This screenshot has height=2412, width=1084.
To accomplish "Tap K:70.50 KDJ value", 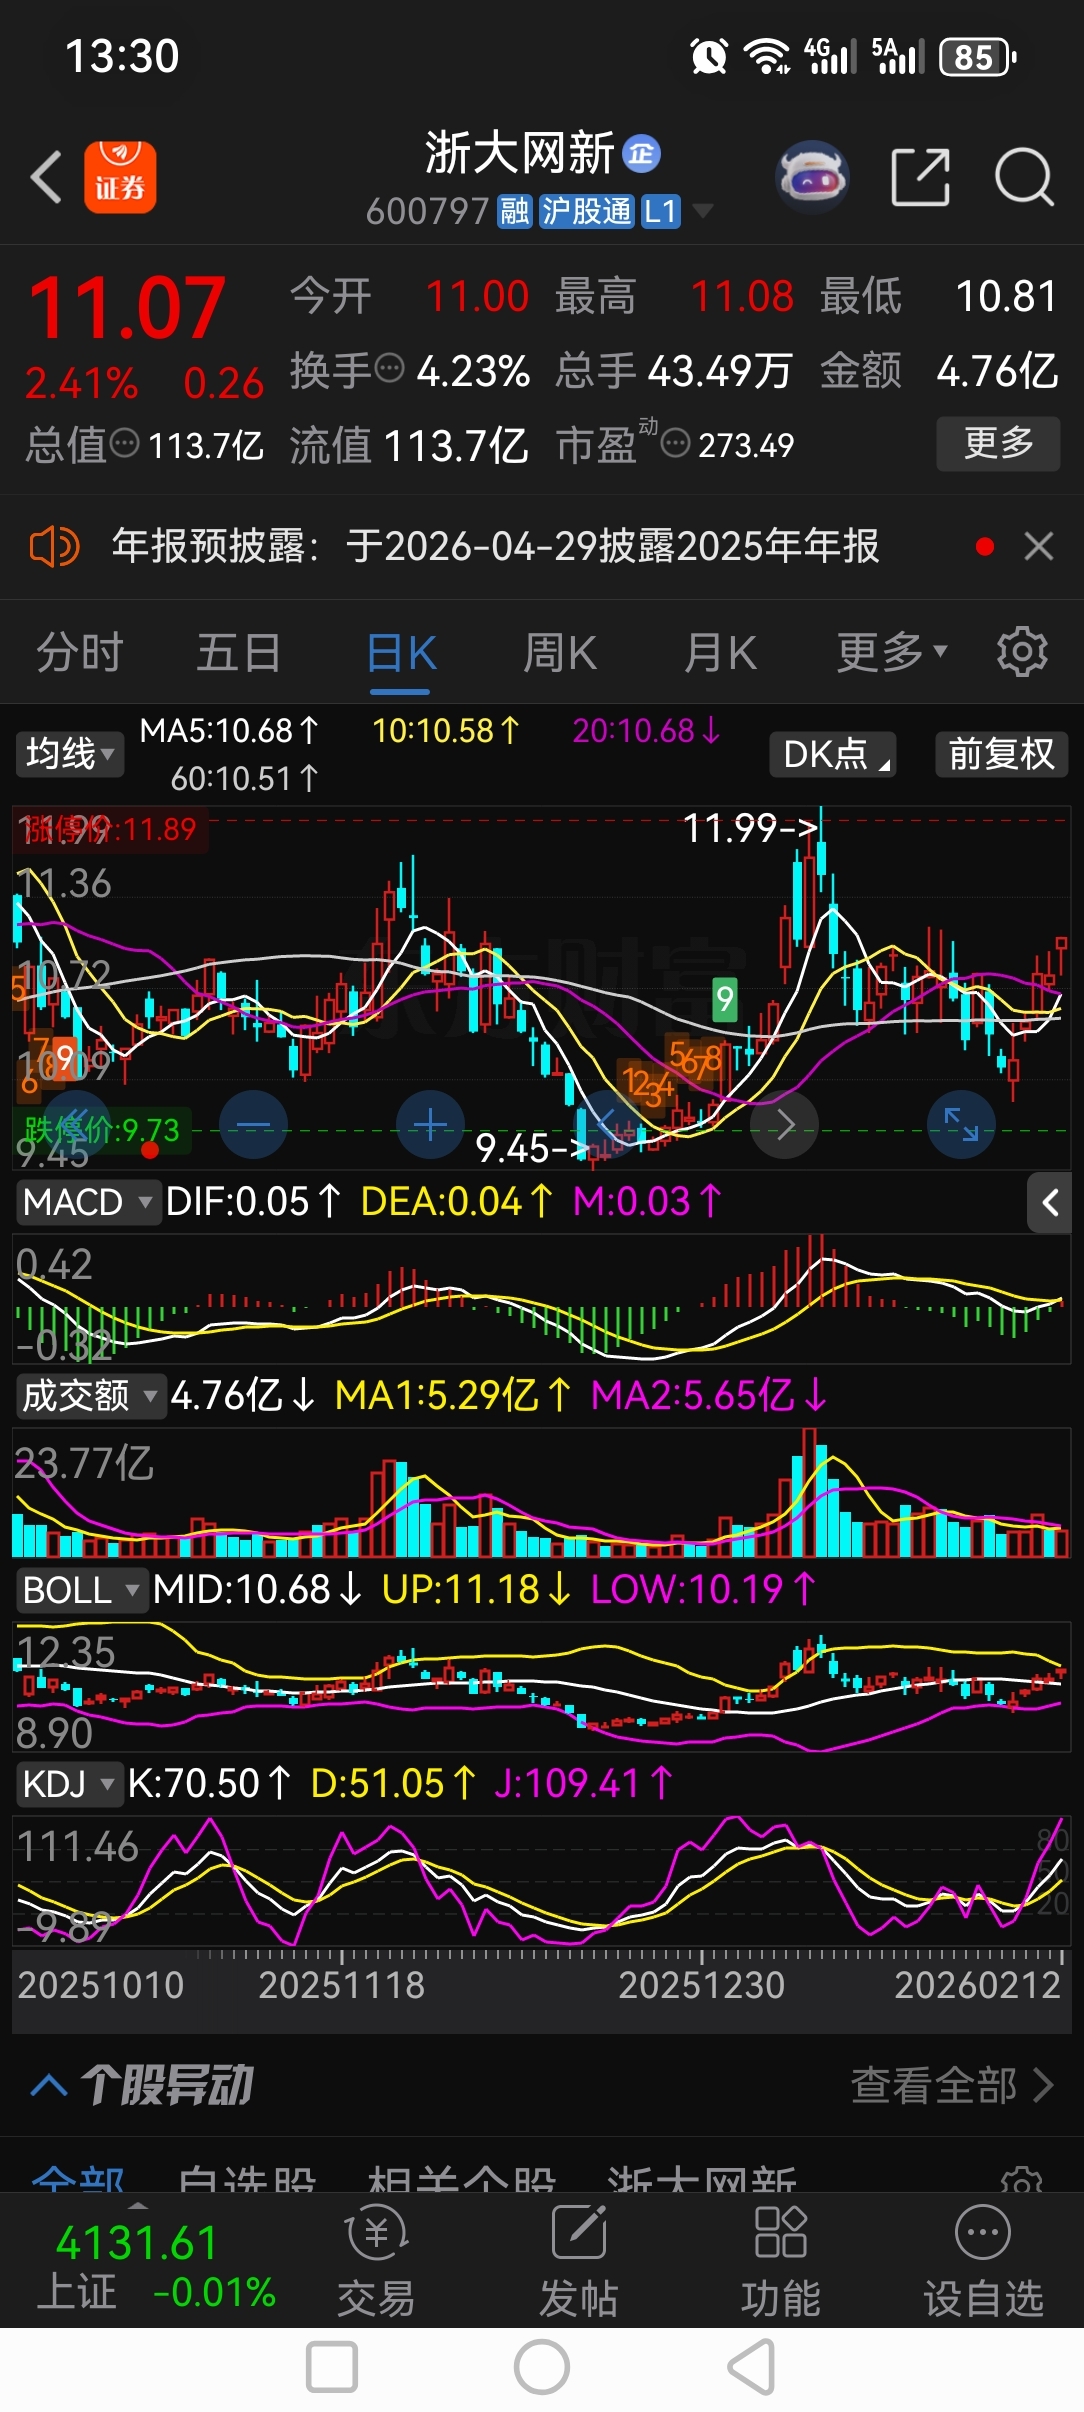I will click(x=209, y=1783).
